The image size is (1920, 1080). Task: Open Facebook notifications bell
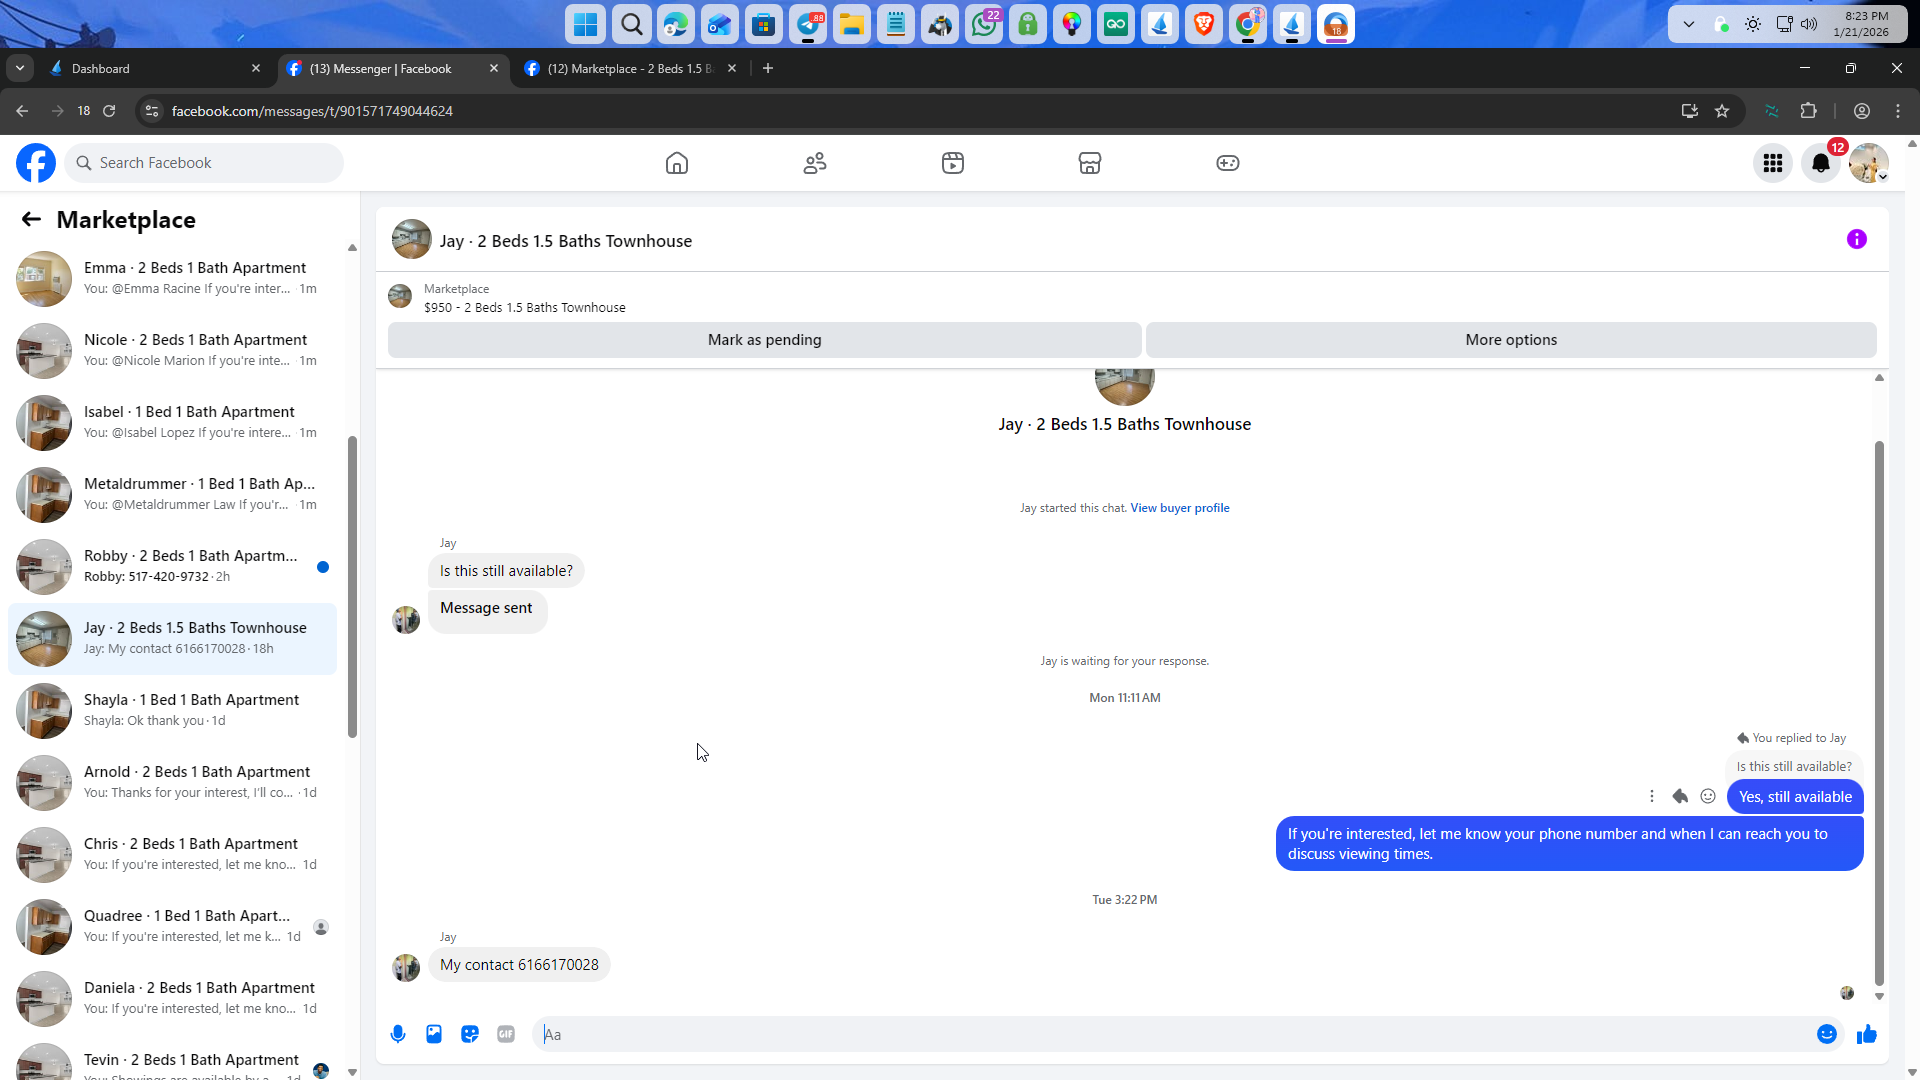[x=1820, y=163]
